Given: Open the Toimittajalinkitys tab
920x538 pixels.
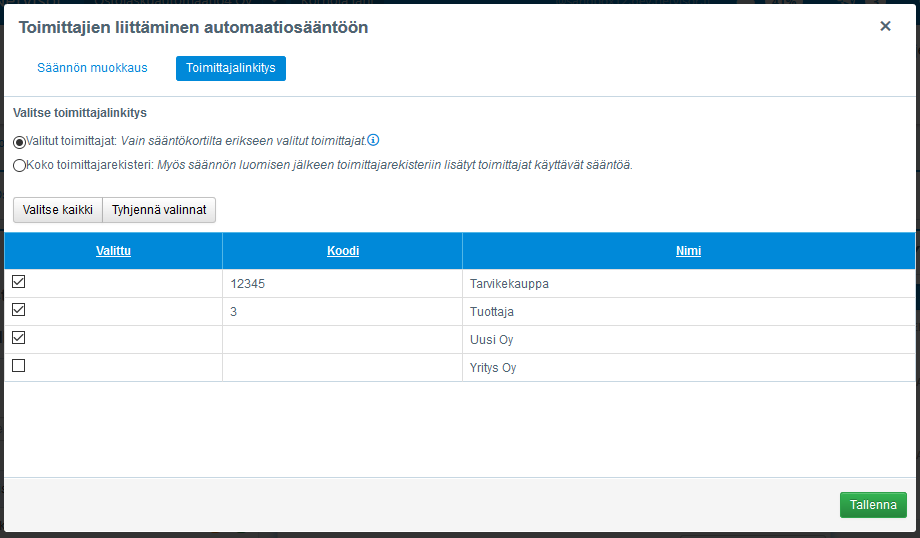Looking at the screenshot, I should 231,68.
